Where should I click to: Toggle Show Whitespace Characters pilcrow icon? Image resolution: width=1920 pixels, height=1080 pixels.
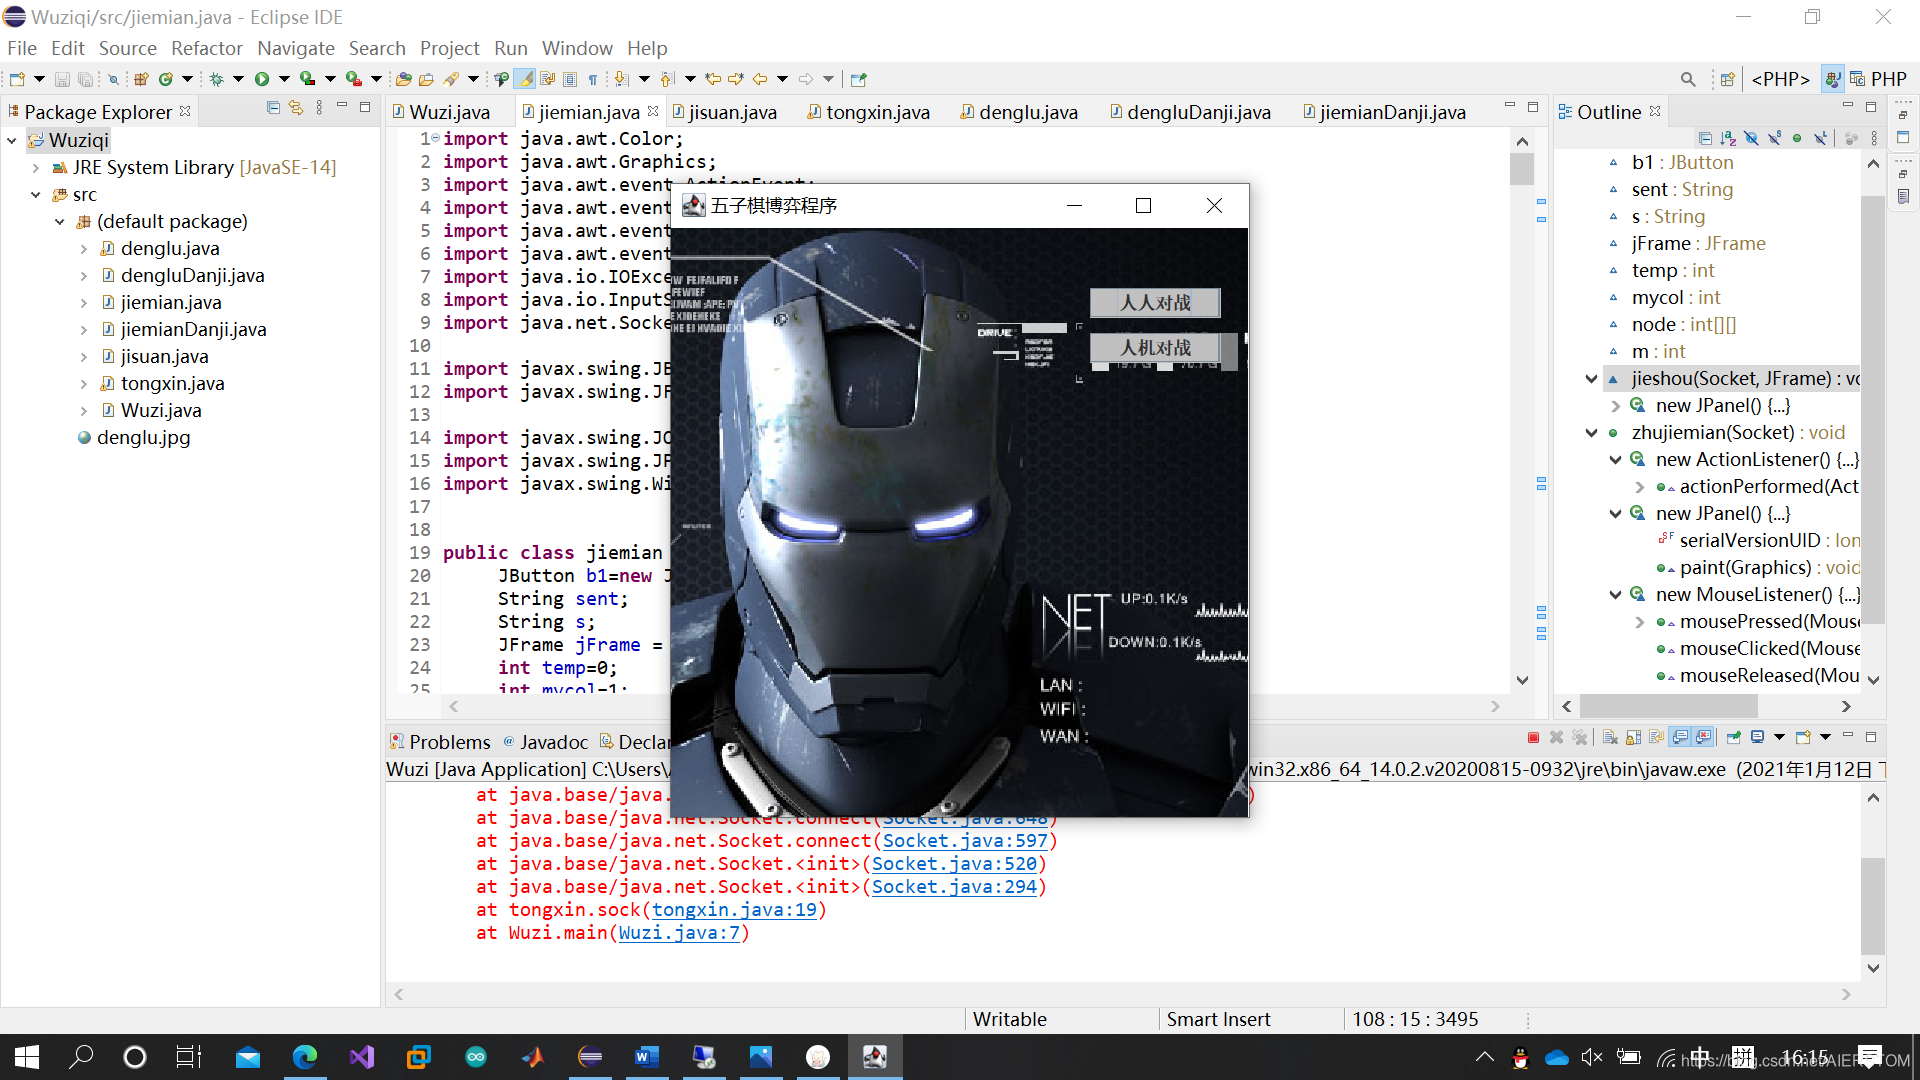coord(593,79)
